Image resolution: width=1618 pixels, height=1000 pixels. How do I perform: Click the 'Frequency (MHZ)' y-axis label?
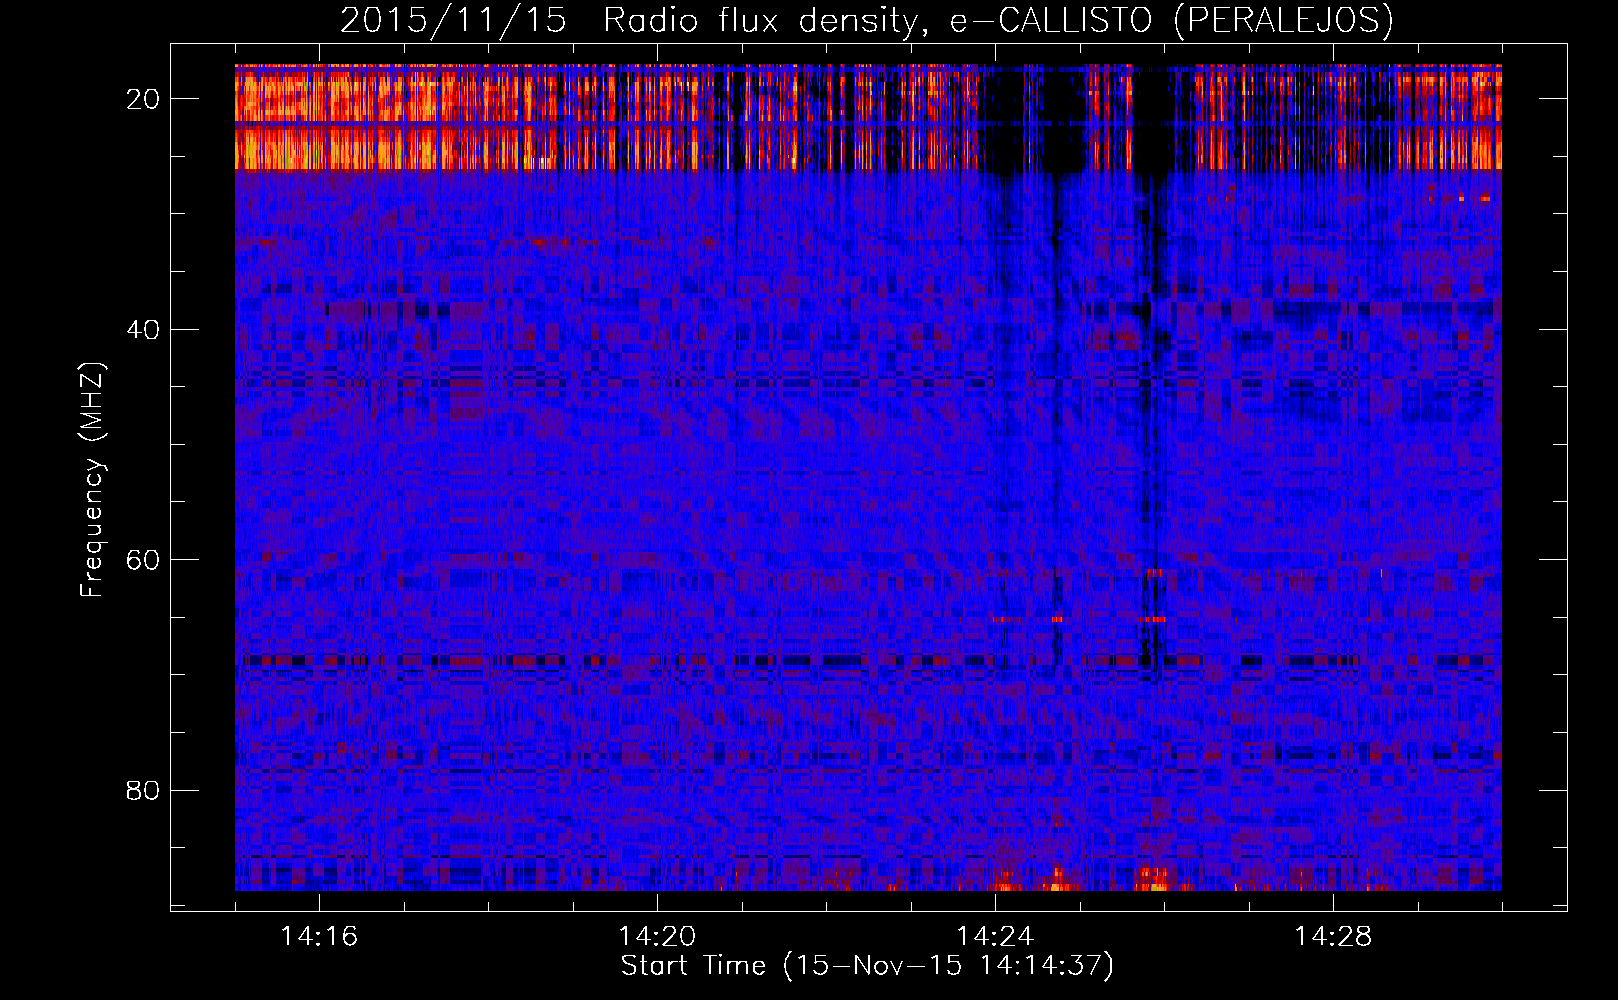coord(92,480)
